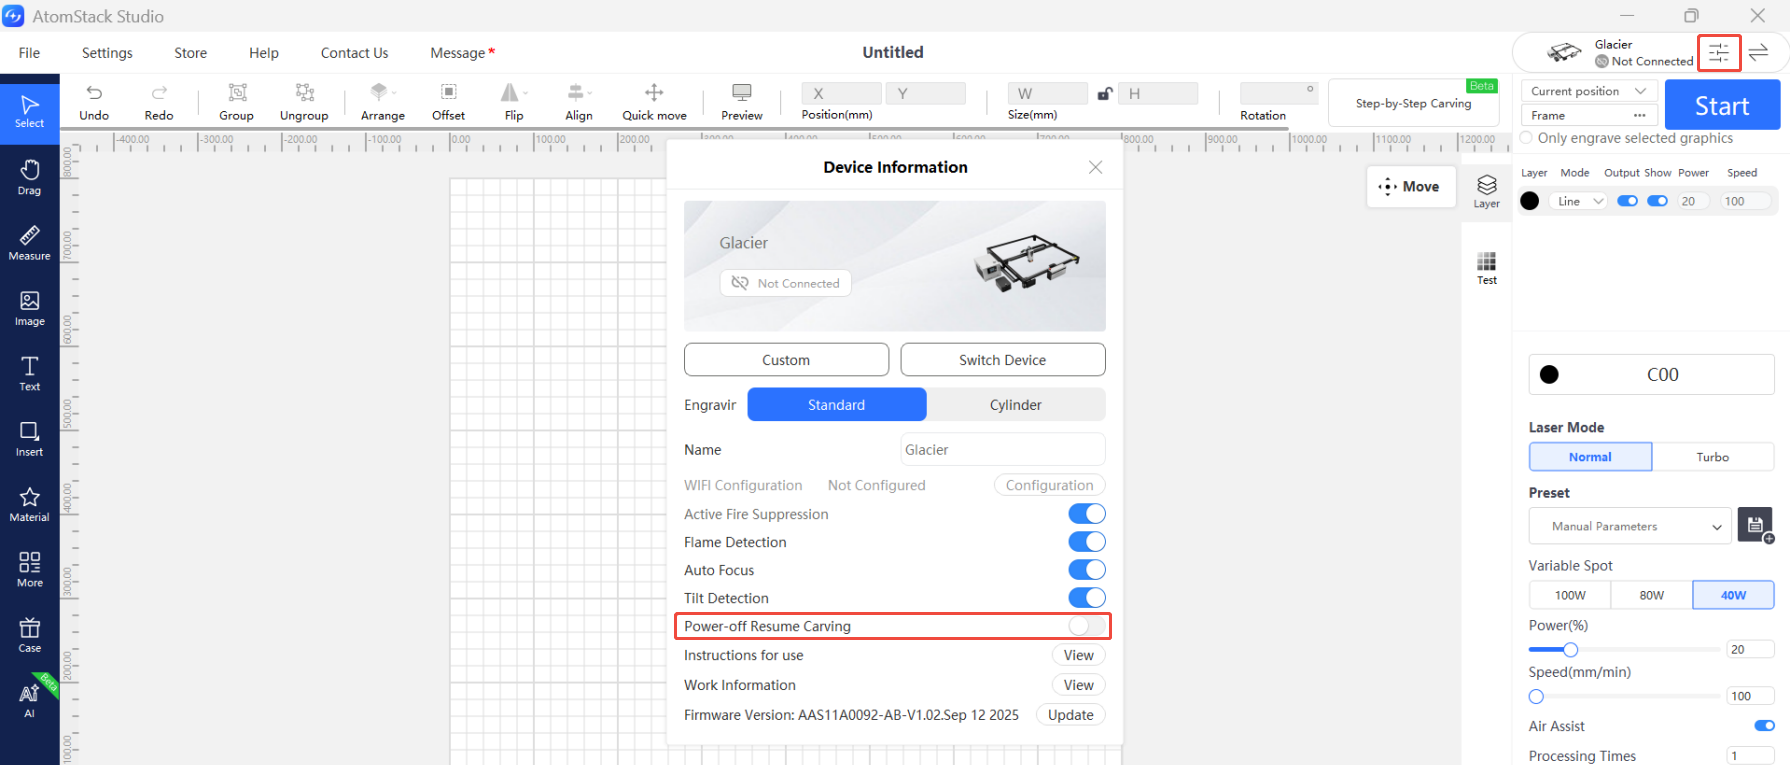The height and width of the screenshot is (765, 1790).
Task: Open the Line mode dropdown
Action: pyautogui.click(x=1578, y=201)
